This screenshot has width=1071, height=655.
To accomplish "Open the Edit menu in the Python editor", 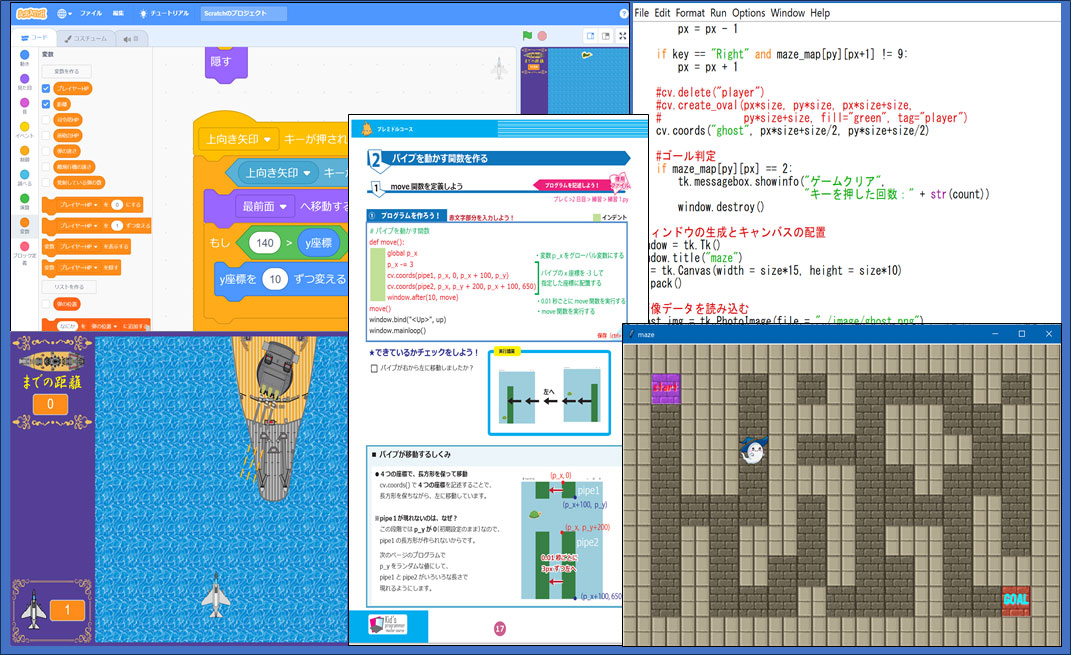I will coord(662,13).
